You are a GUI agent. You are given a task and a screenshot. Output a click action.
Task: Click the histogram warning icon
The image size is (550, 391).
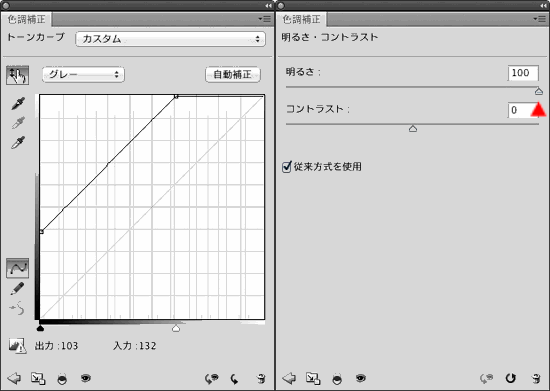coord(17,346)
